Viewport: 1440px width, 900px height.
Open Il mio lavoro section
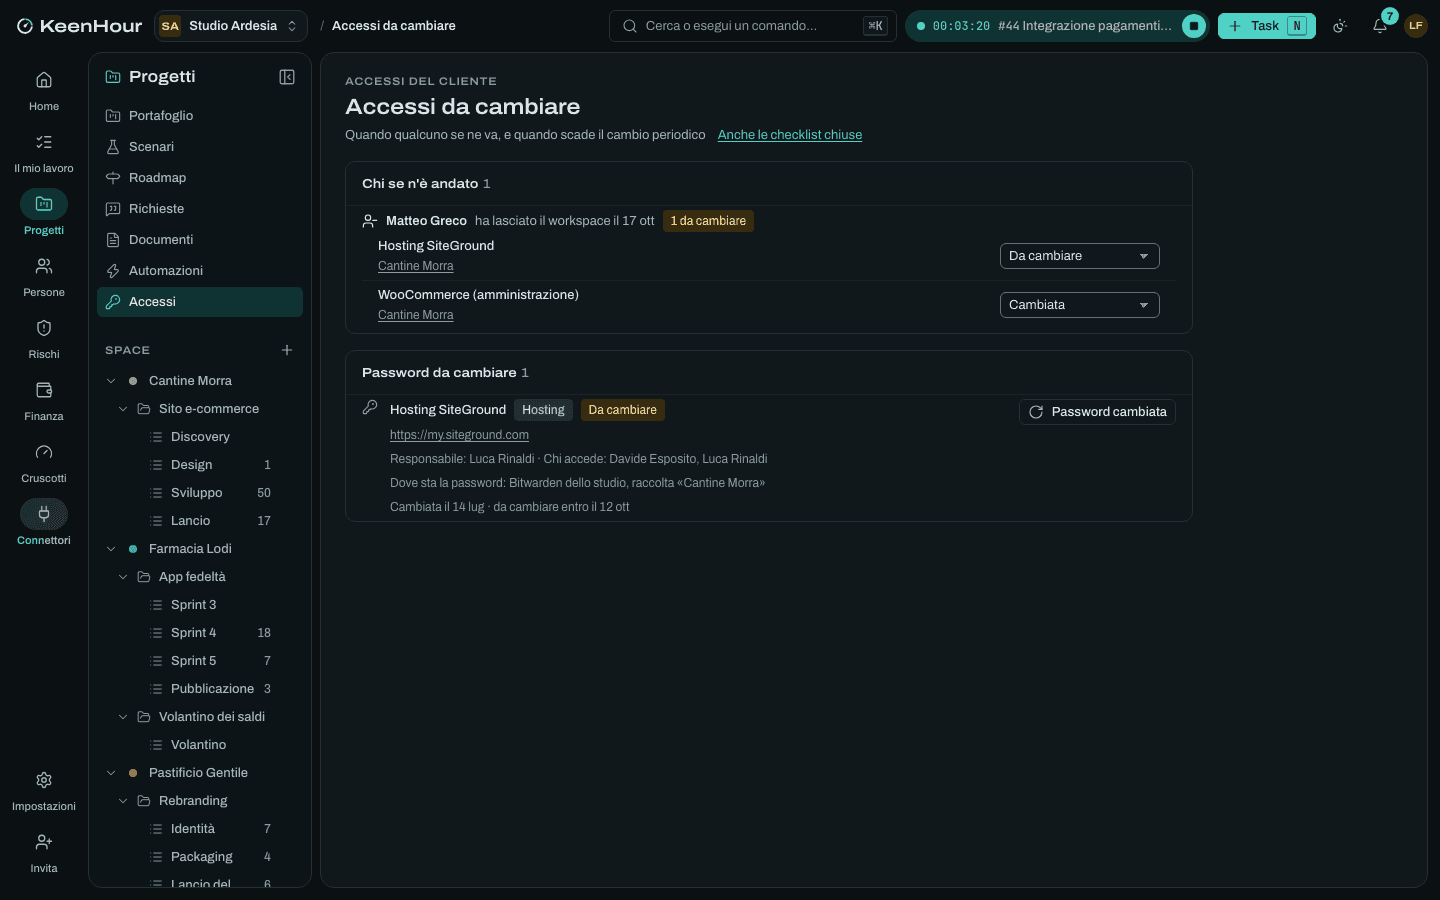click(x=44, y=153)
